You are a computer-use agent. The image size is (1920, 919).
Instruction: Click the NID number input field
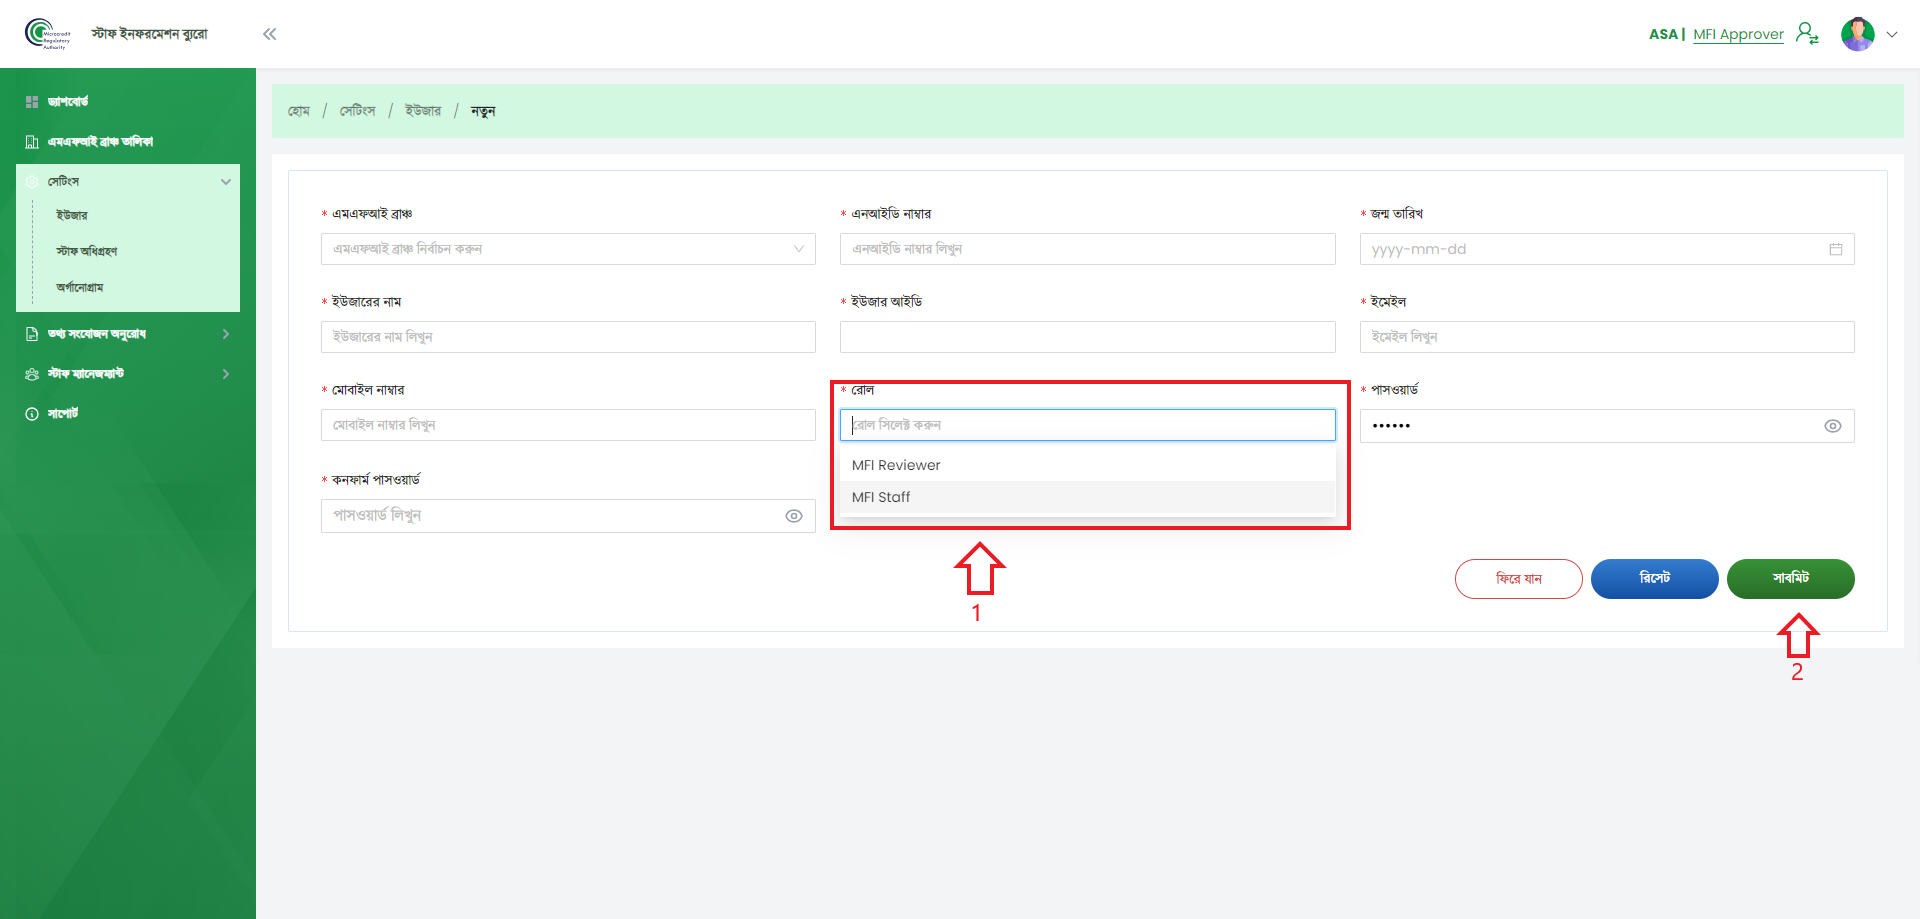(1087, 249)
